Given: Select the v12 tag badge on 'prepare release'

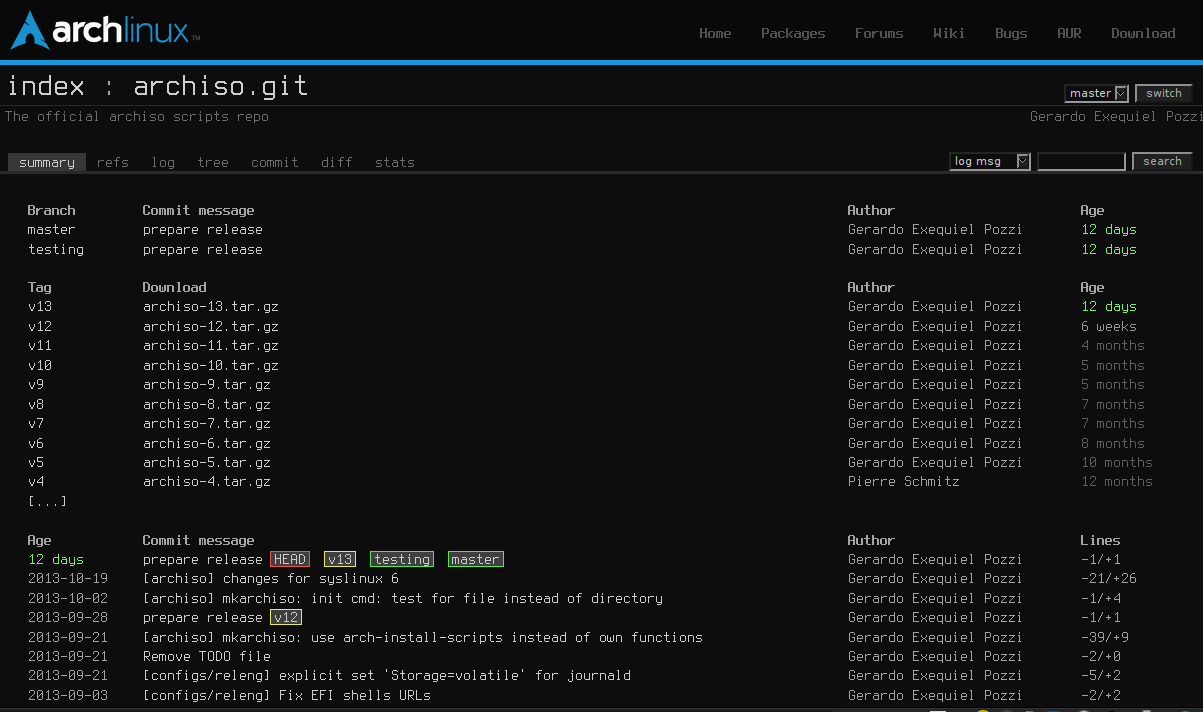Looking at the screenshot, I should [286, 617].
